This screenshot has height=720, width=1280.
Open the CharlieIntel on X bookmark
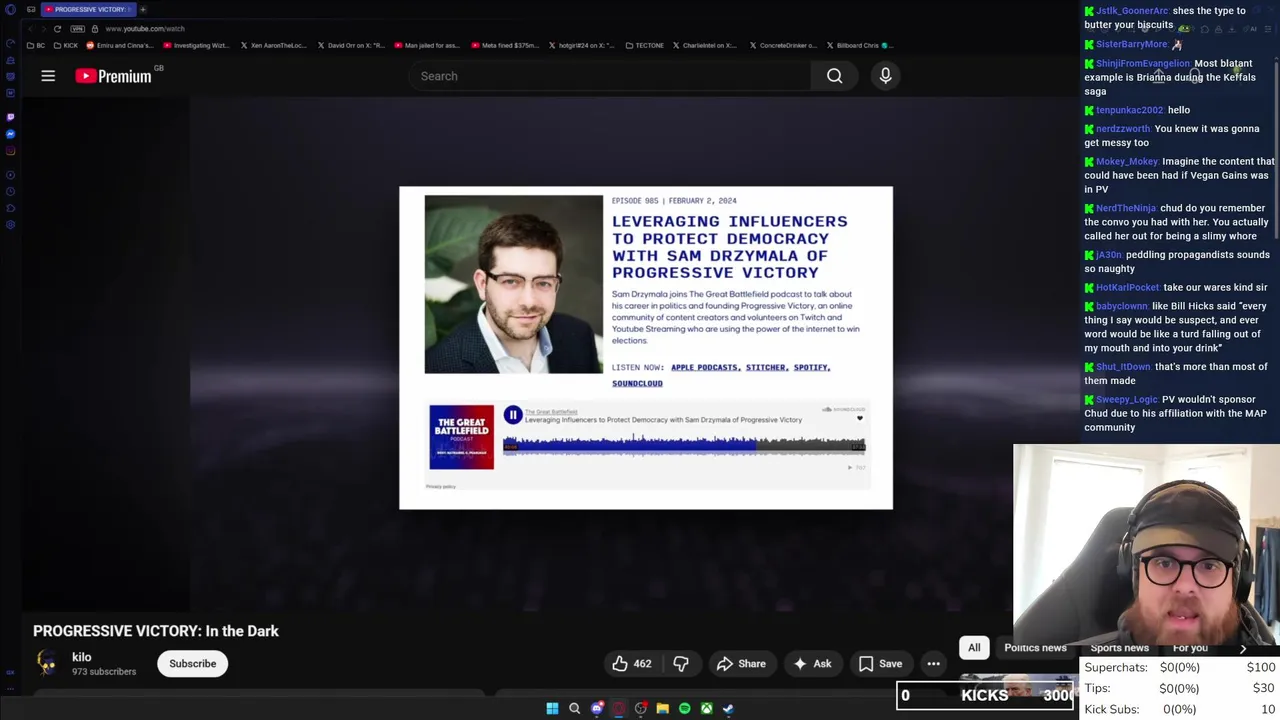[x=705, y=45]
